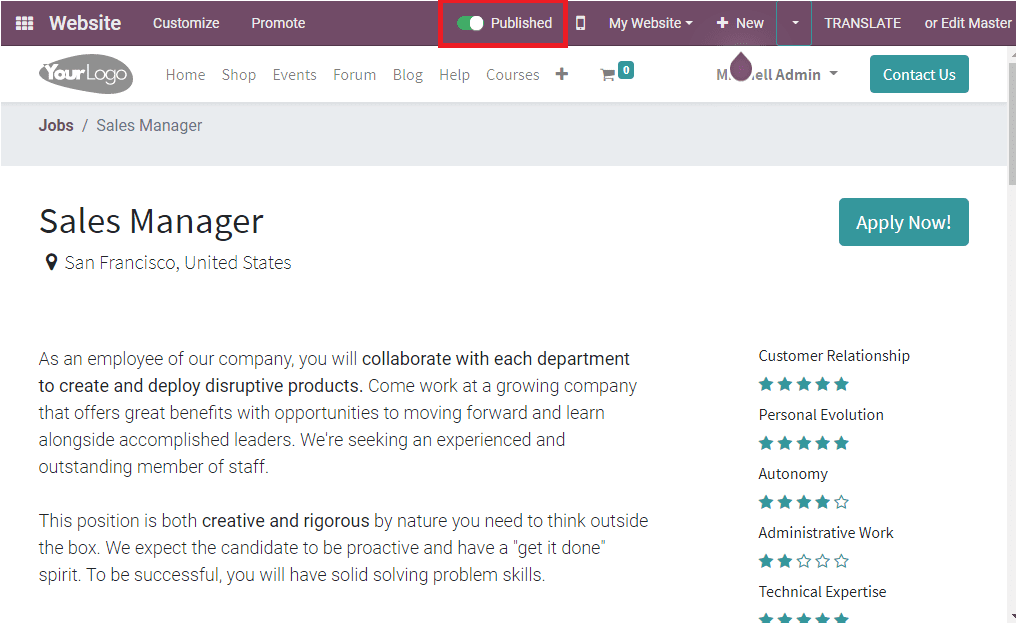Click the plus icon beside New
Image resolution: width=1017 pixels, height=624 pixels.
point(723,23)
